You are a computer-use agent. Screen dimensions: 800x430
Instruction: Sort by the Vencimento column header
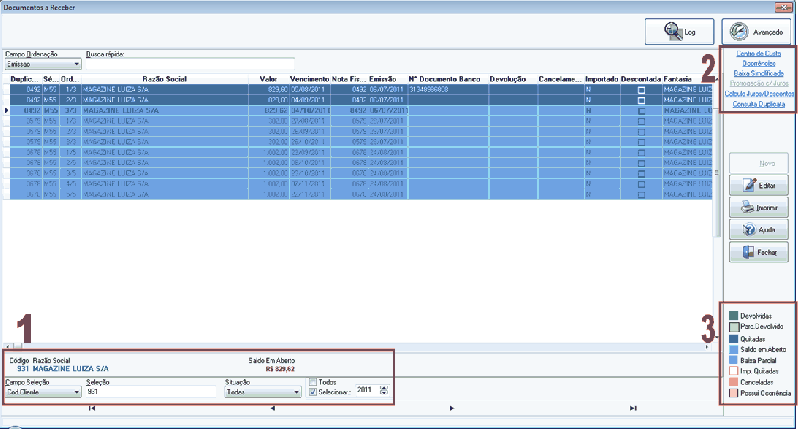pyautogui.click(x=310, y=79)
